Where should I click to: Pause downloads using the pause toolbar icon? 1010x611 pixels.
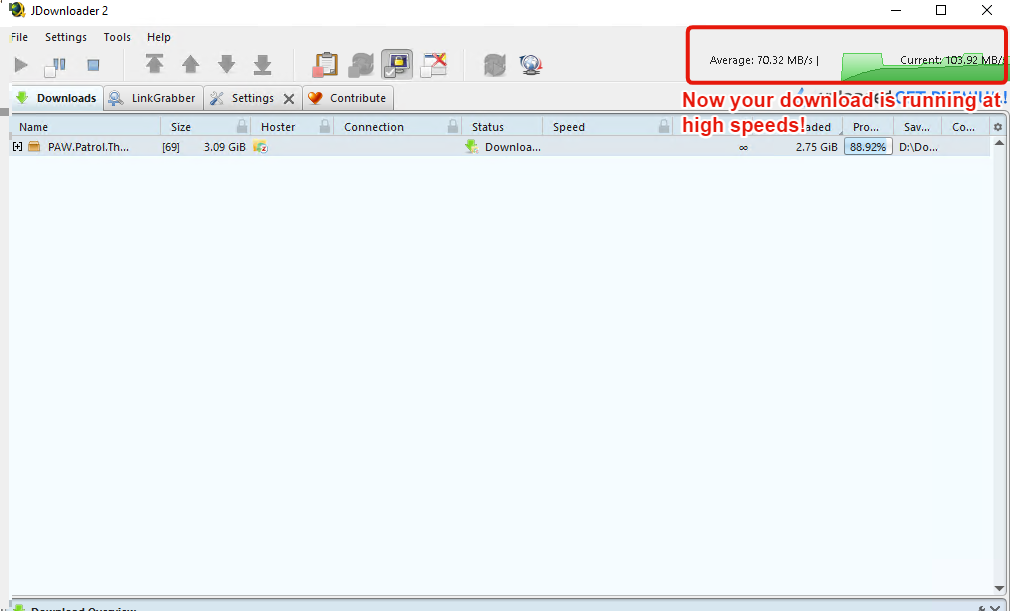(55, 66)
